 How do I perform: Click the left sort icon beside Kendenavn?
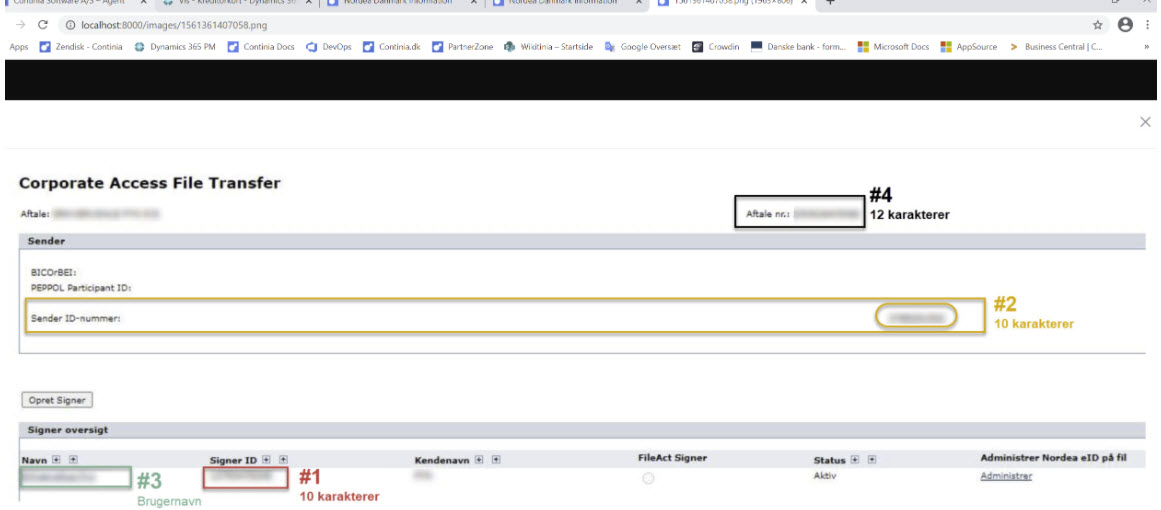click(479, 460)
